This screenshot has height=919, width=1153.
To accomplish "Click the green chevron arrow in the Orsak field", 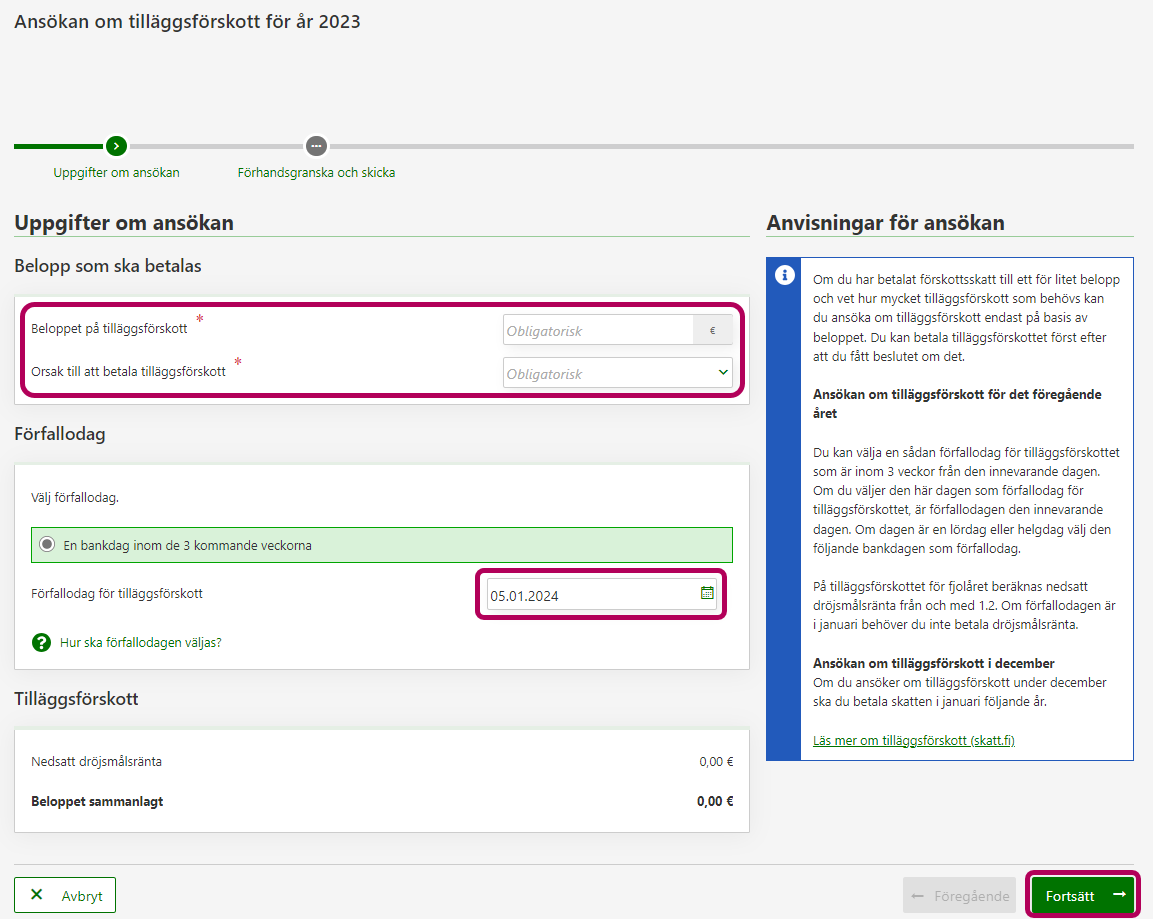I will (723, 373).
